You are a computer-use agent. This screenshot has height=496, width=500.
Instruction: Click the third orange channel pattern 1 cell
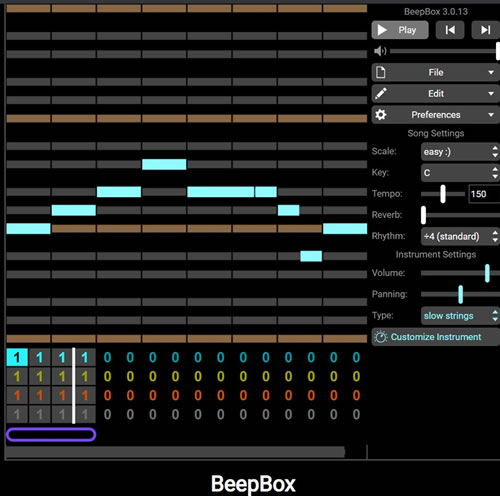coord(62,396)
